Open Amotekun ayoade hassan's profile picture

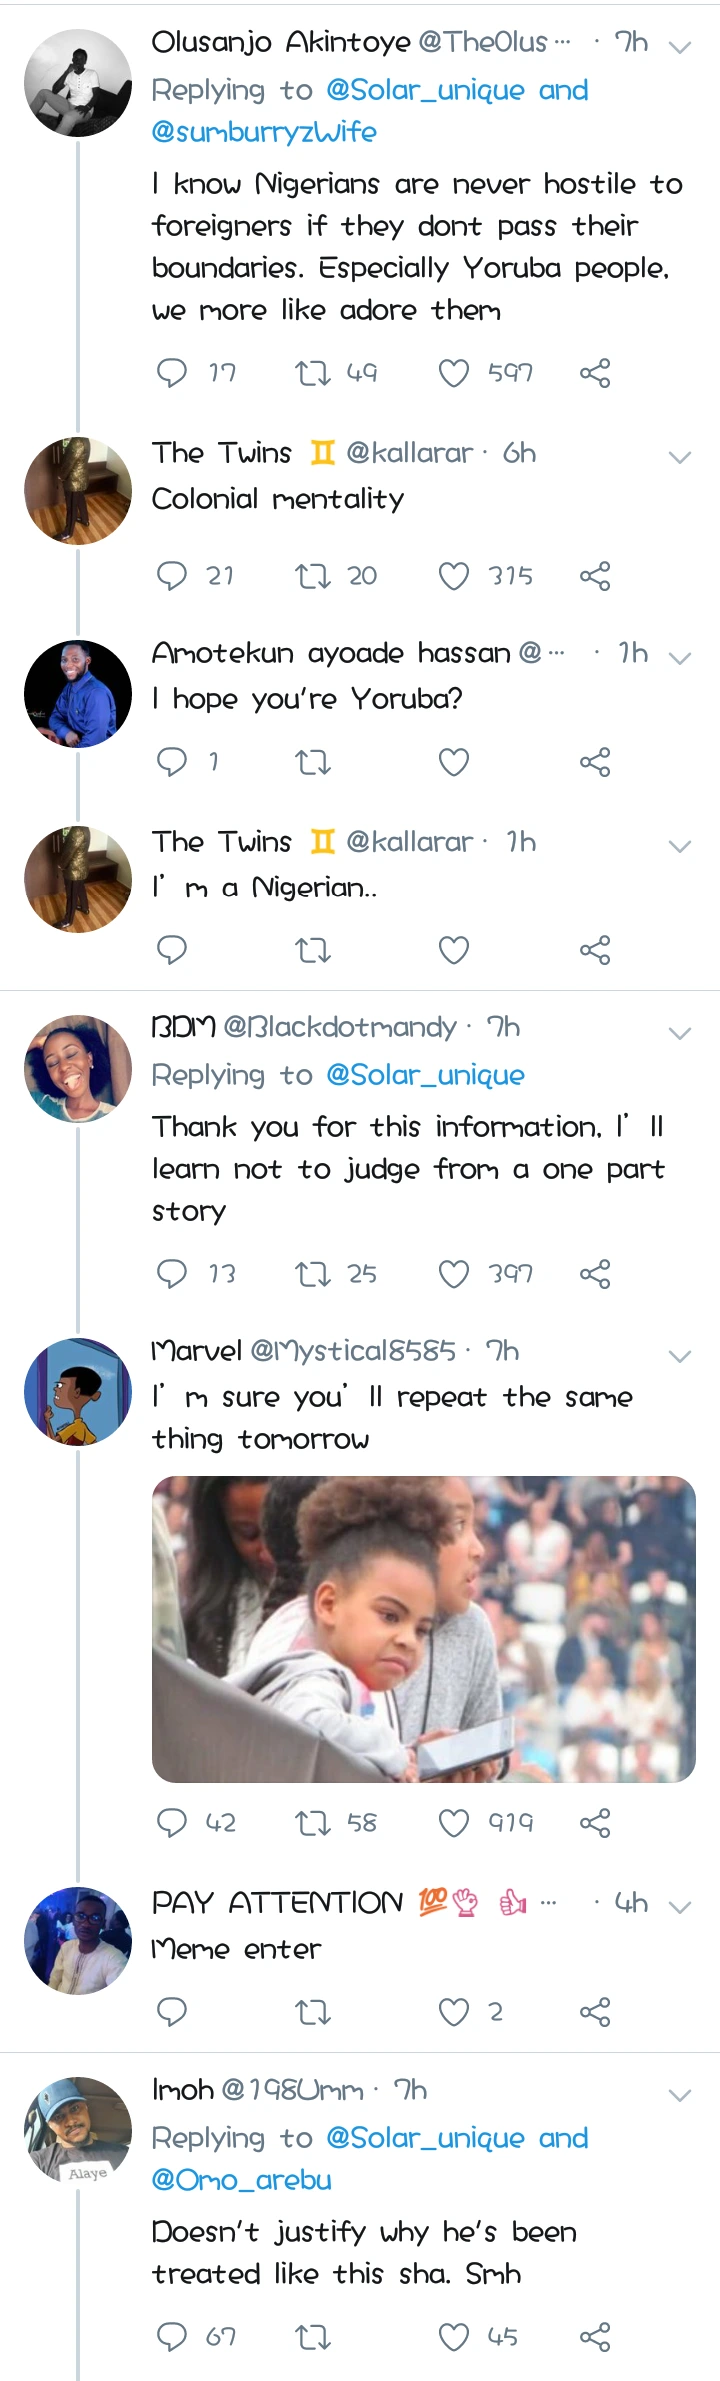[x=78, y=693]
